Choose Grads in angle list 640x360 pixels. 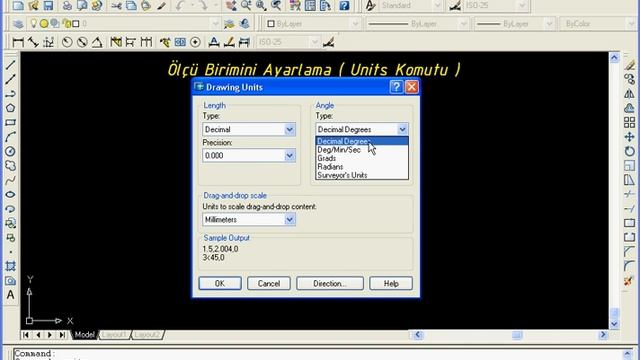coord(362,158)
